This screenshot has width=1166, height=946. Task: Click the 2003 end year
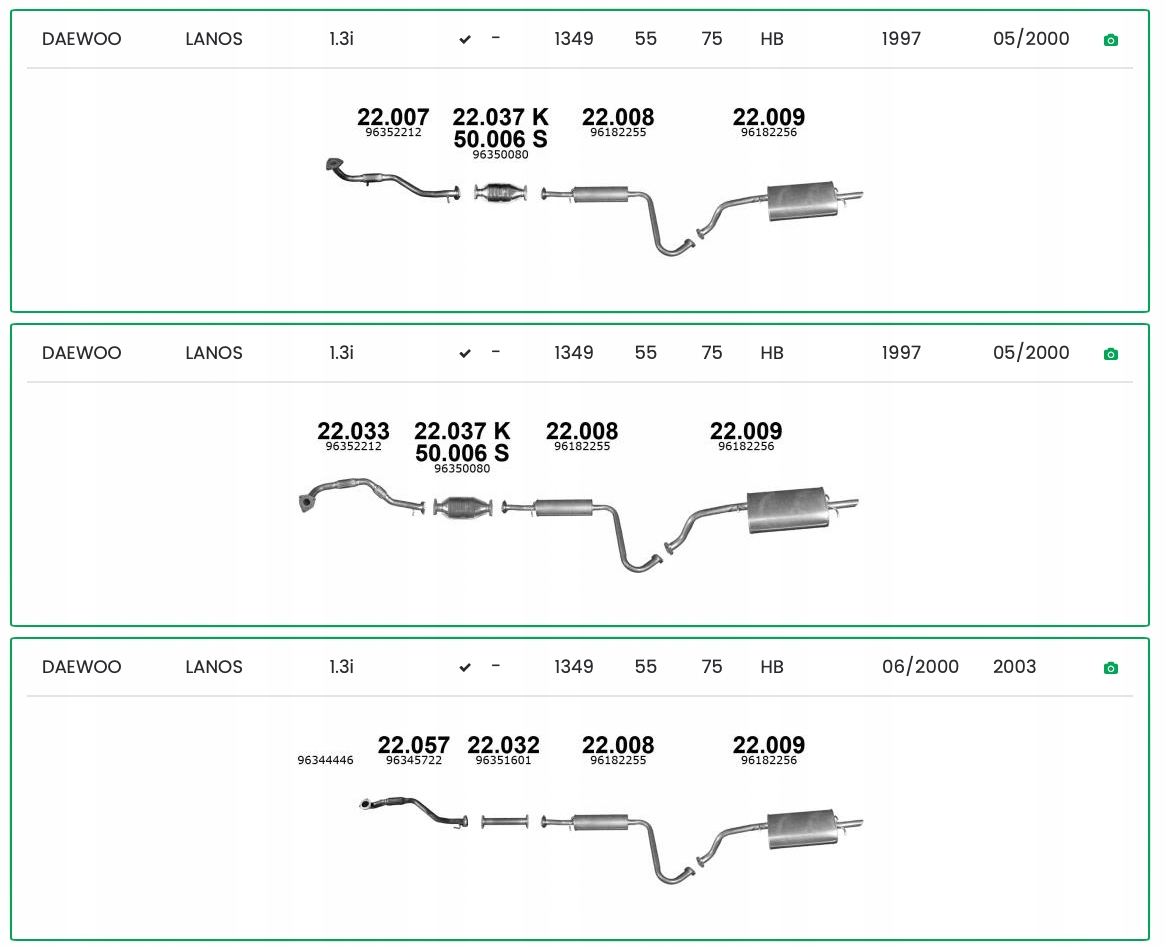[1014, 667]
